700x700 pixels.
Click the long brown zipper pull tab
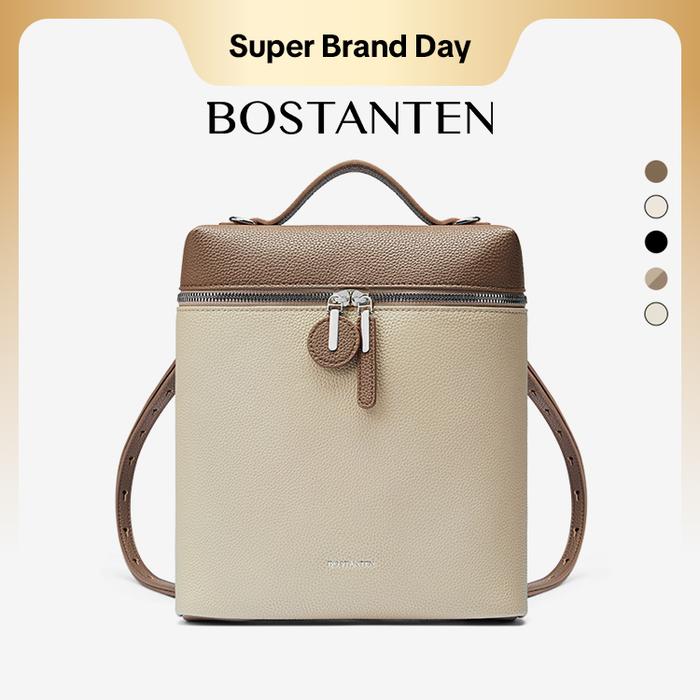click(x=367, y=380)
